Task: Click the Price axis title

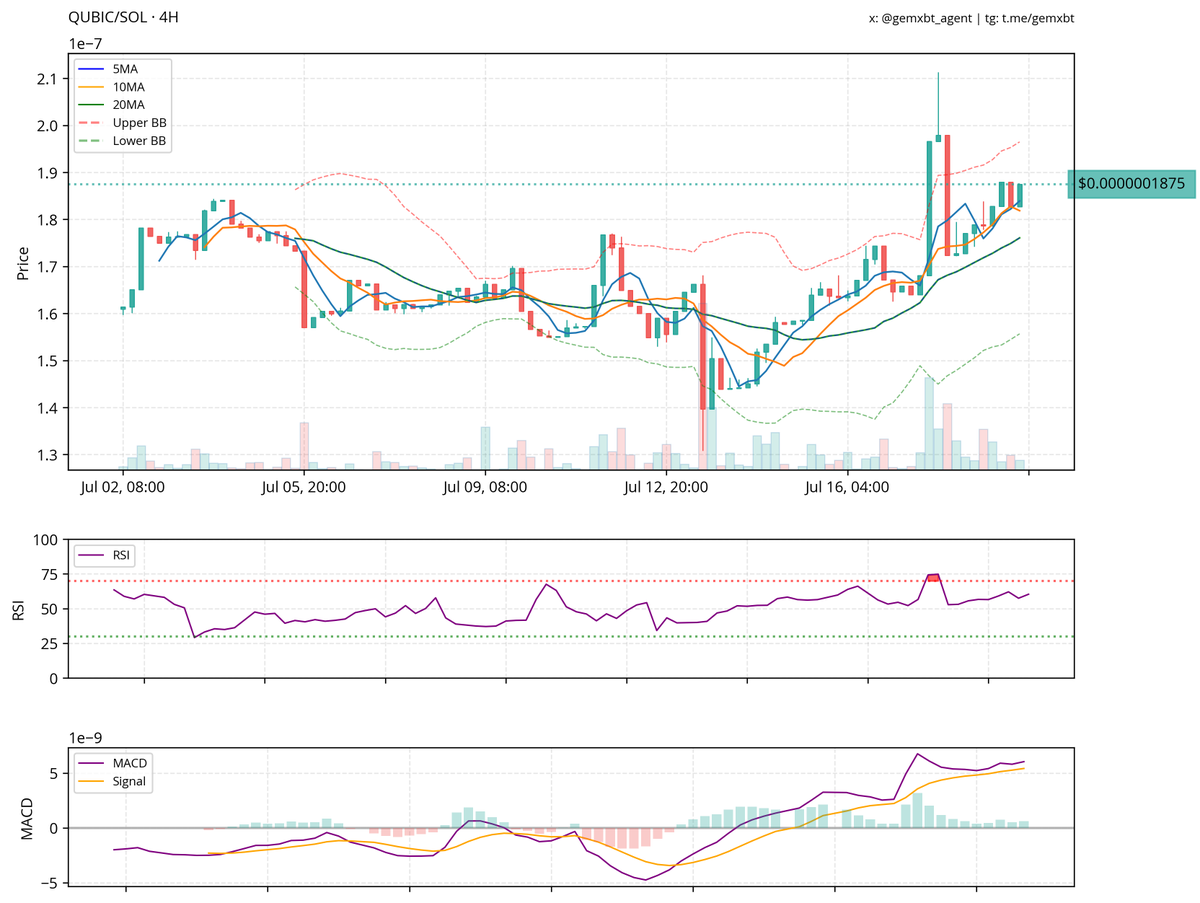Action: point(22,262)
